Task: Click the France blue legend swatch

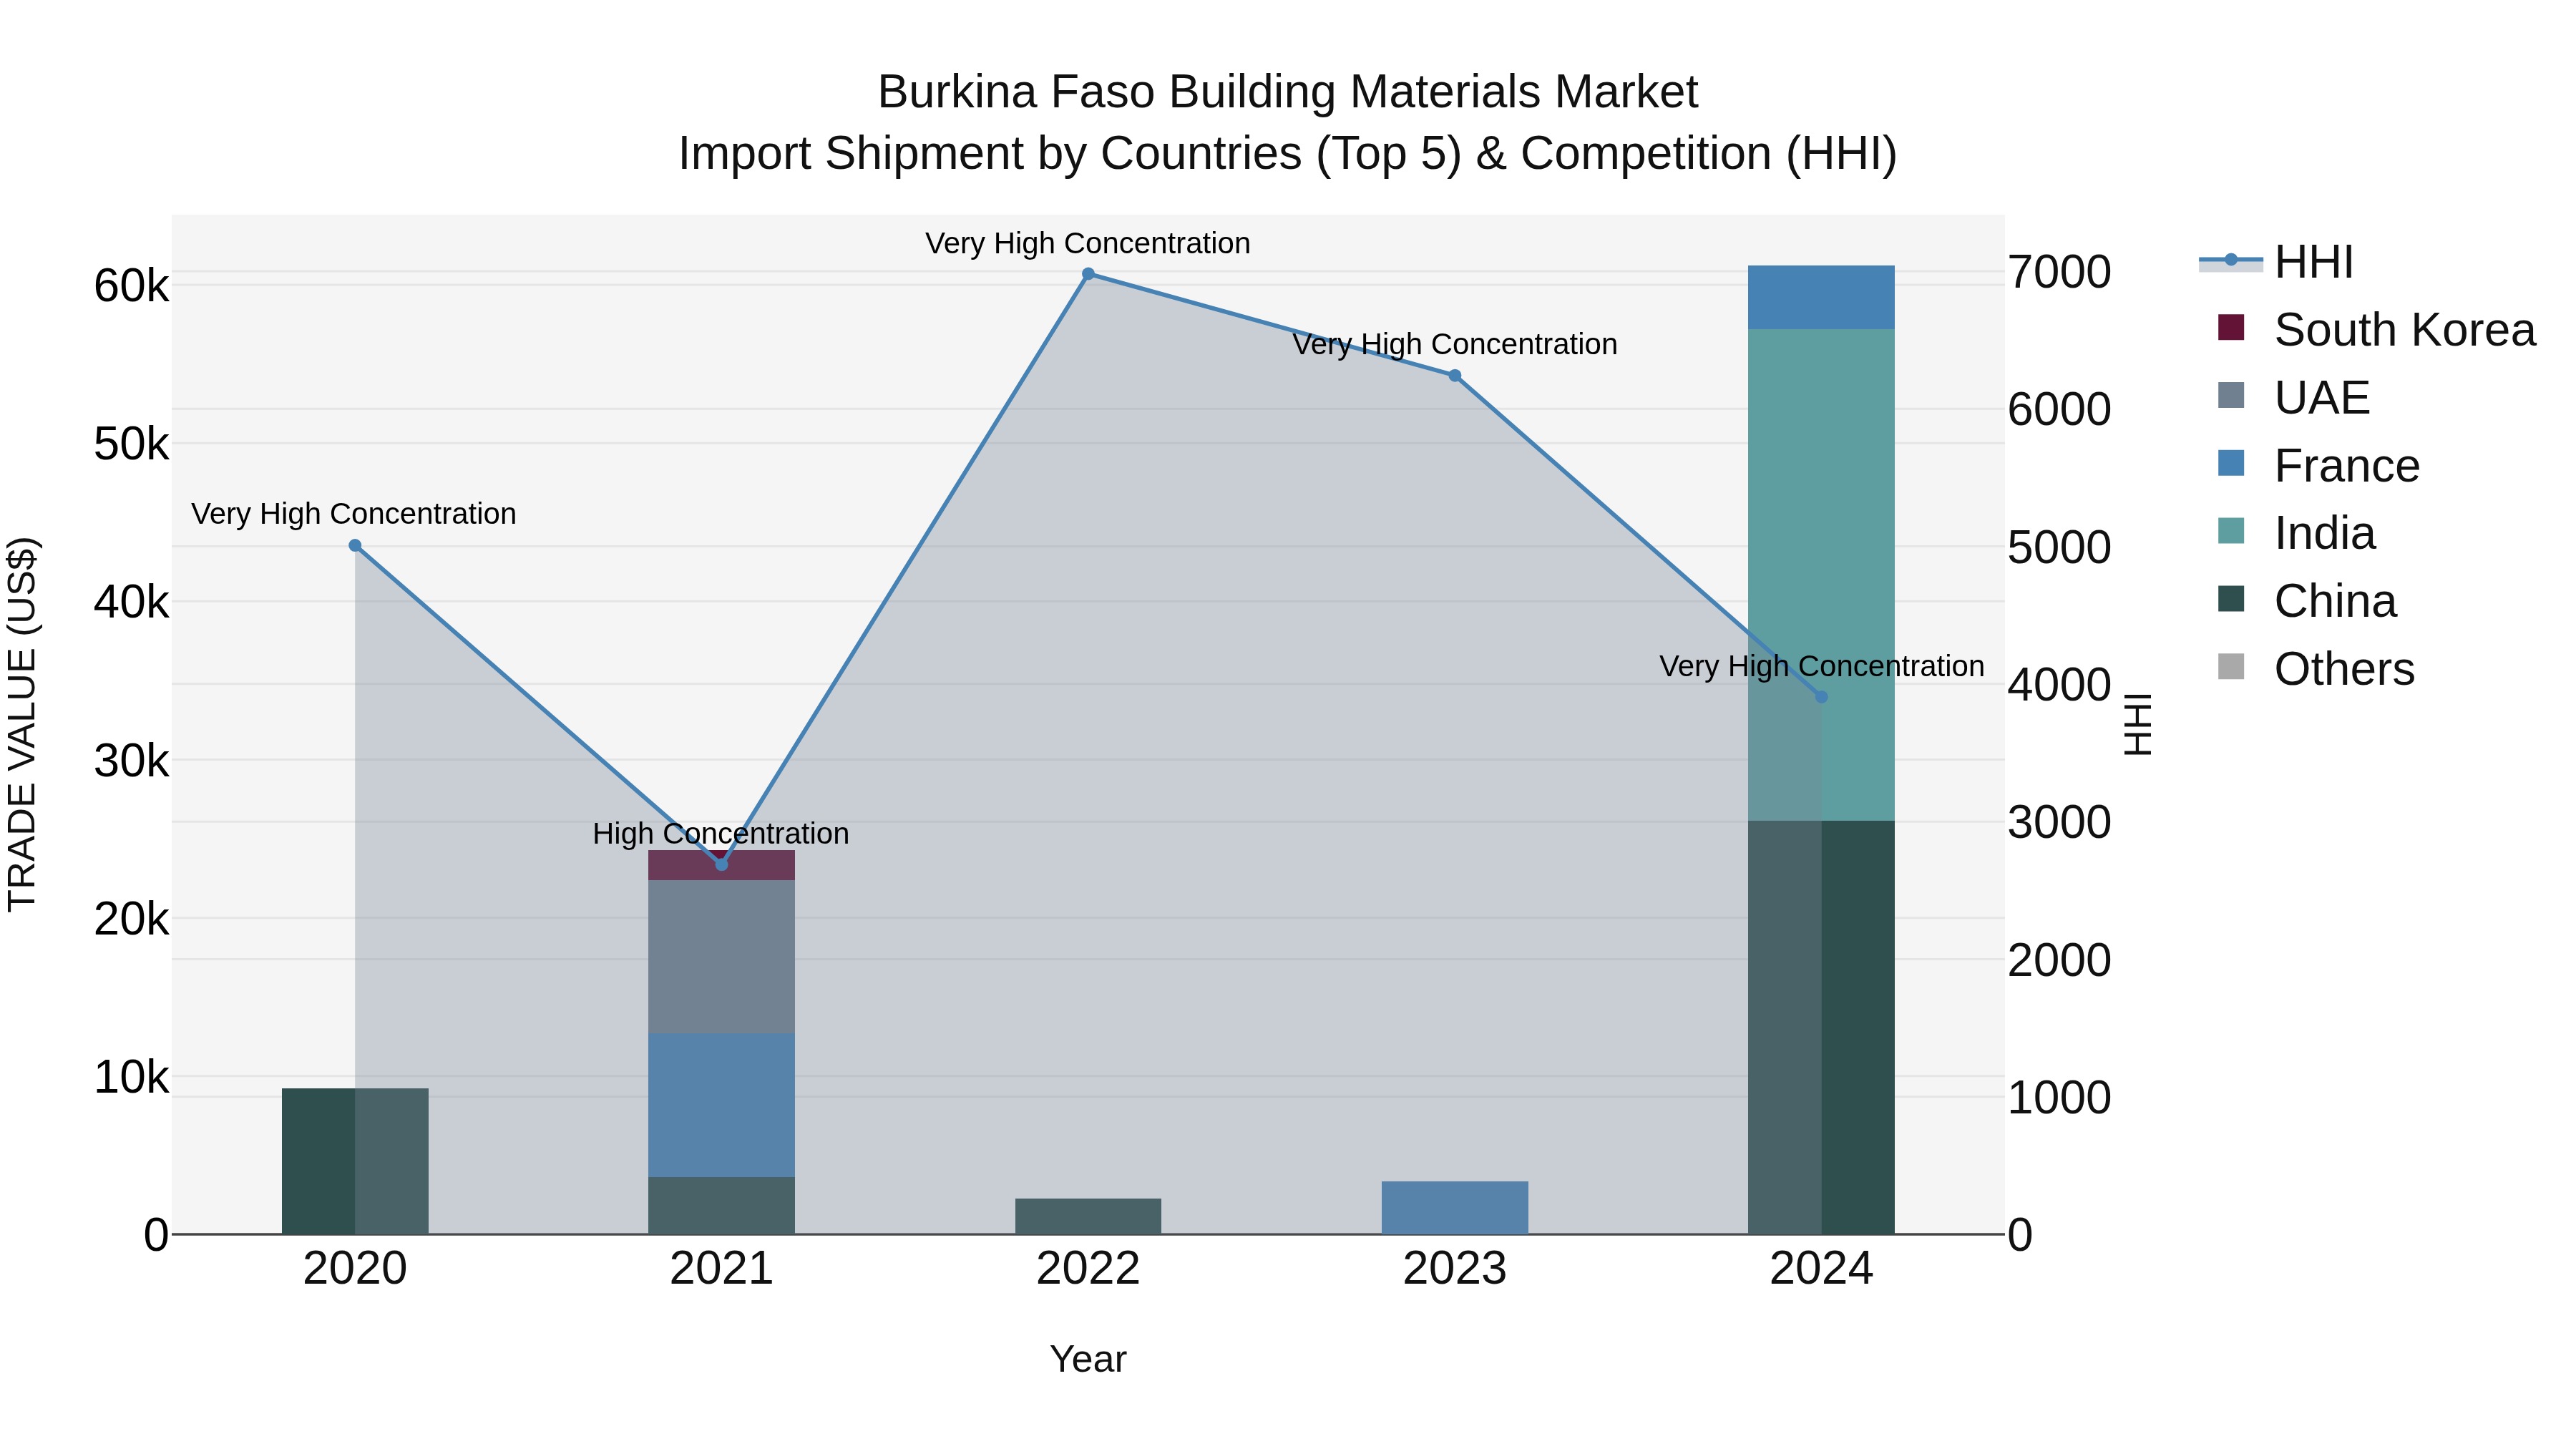Action: (2231, 463)
